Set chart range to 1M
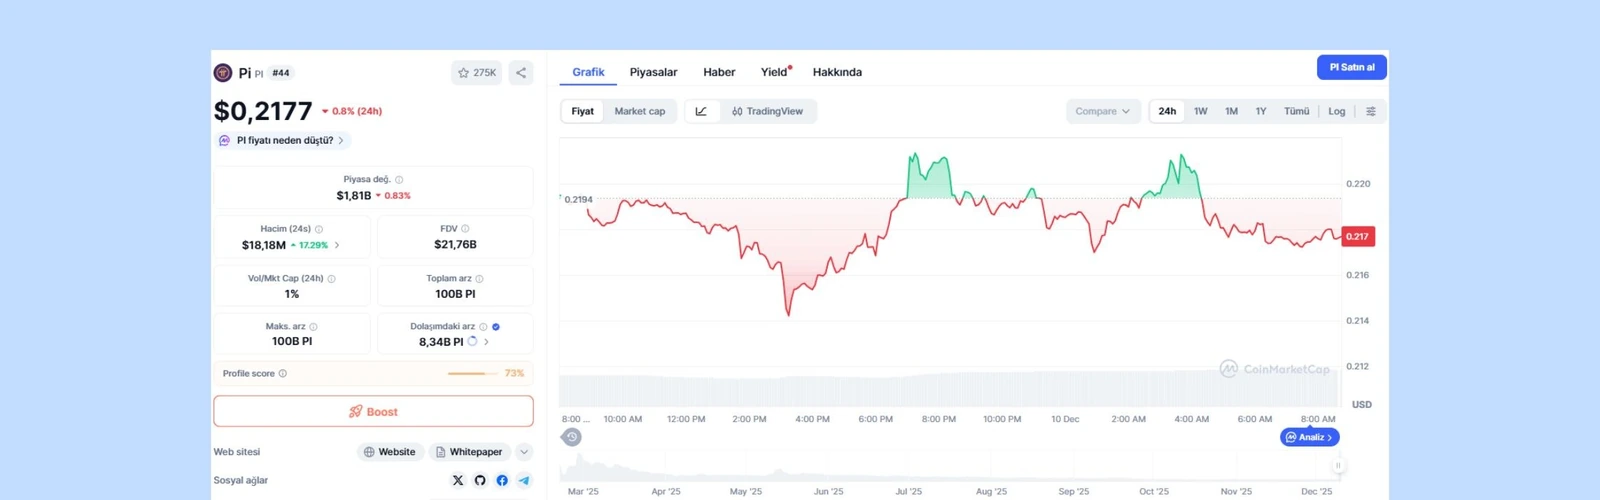 1232,111
